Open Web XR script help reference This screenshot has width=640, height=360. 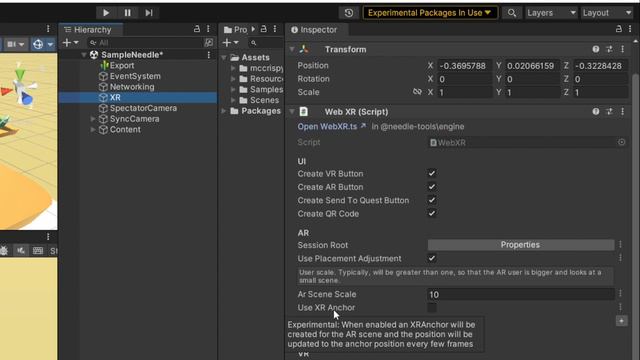click(x=596, y=111)
